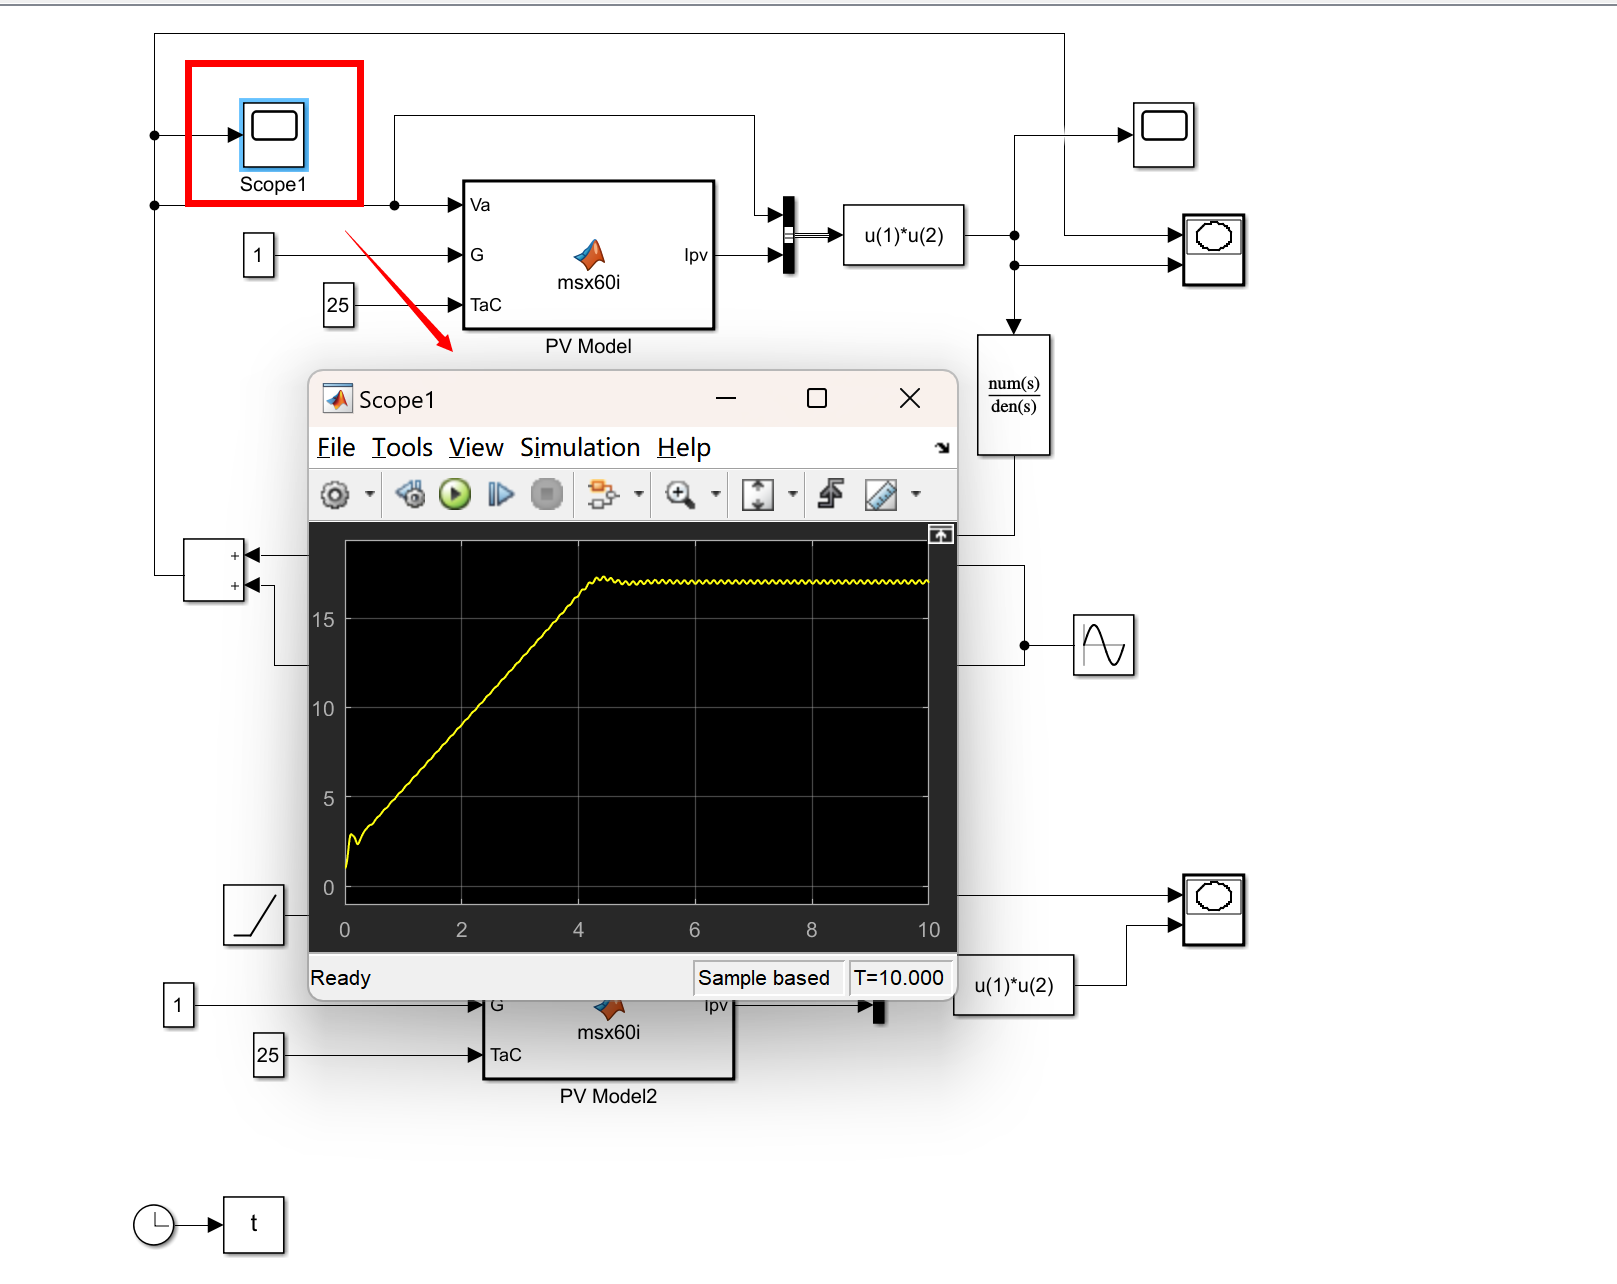
Task: Select the upper XY Graph block
Action: [x=1214, y=250]
